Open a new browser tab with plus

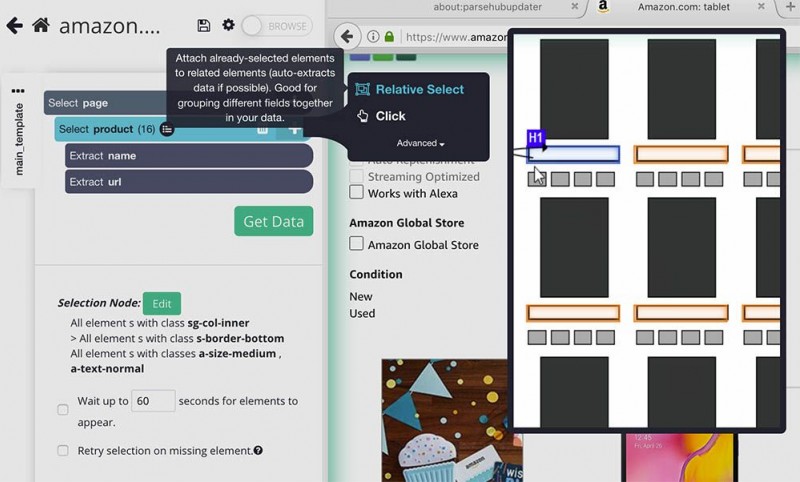[790, 6]
